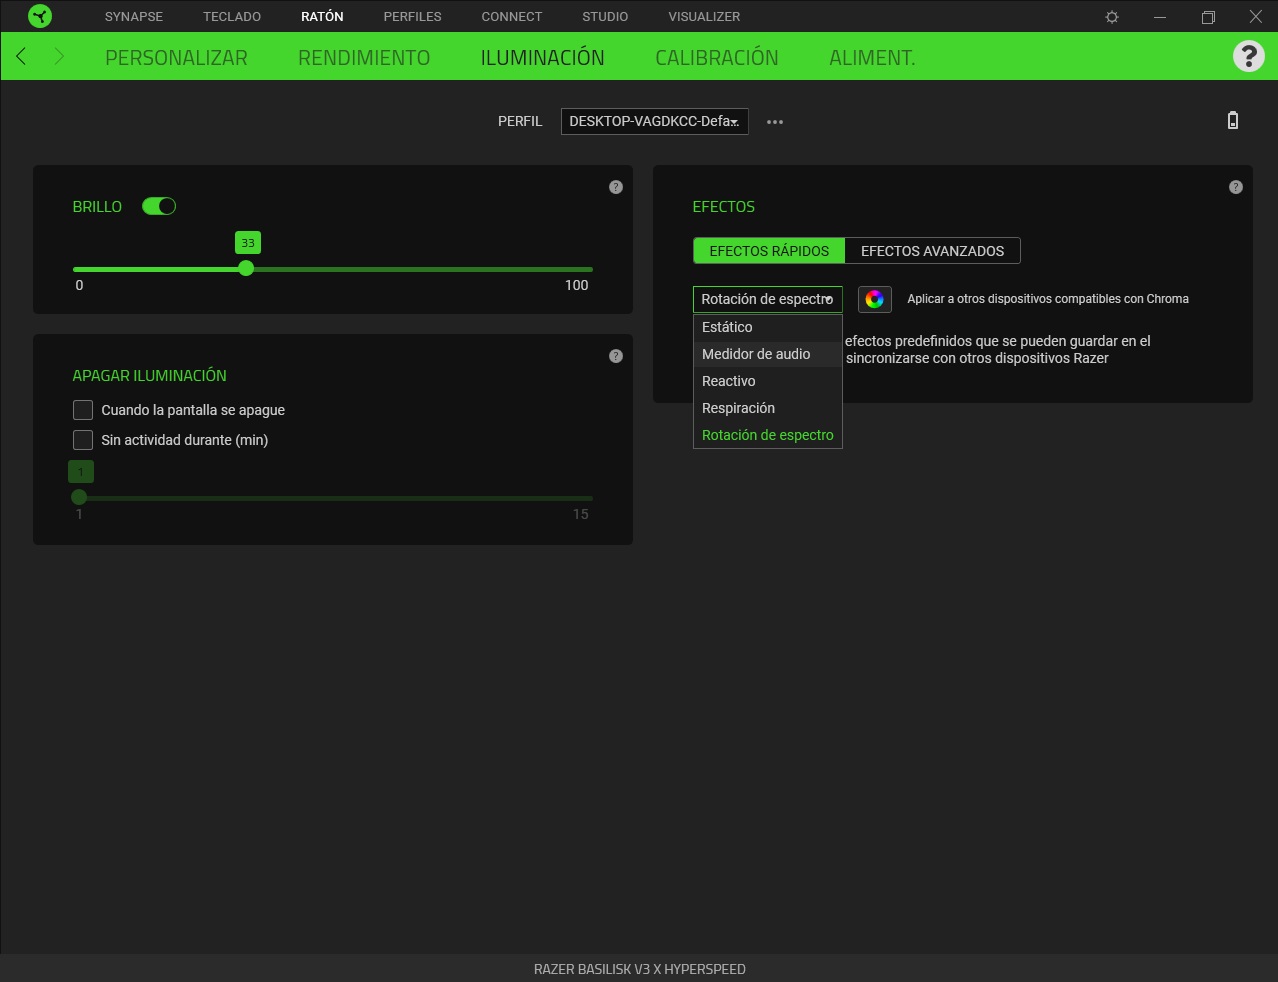This screenshot has width=1278, height=982.
Task: Open Chroma color wheel sync icon
Action: pos(874,299)
